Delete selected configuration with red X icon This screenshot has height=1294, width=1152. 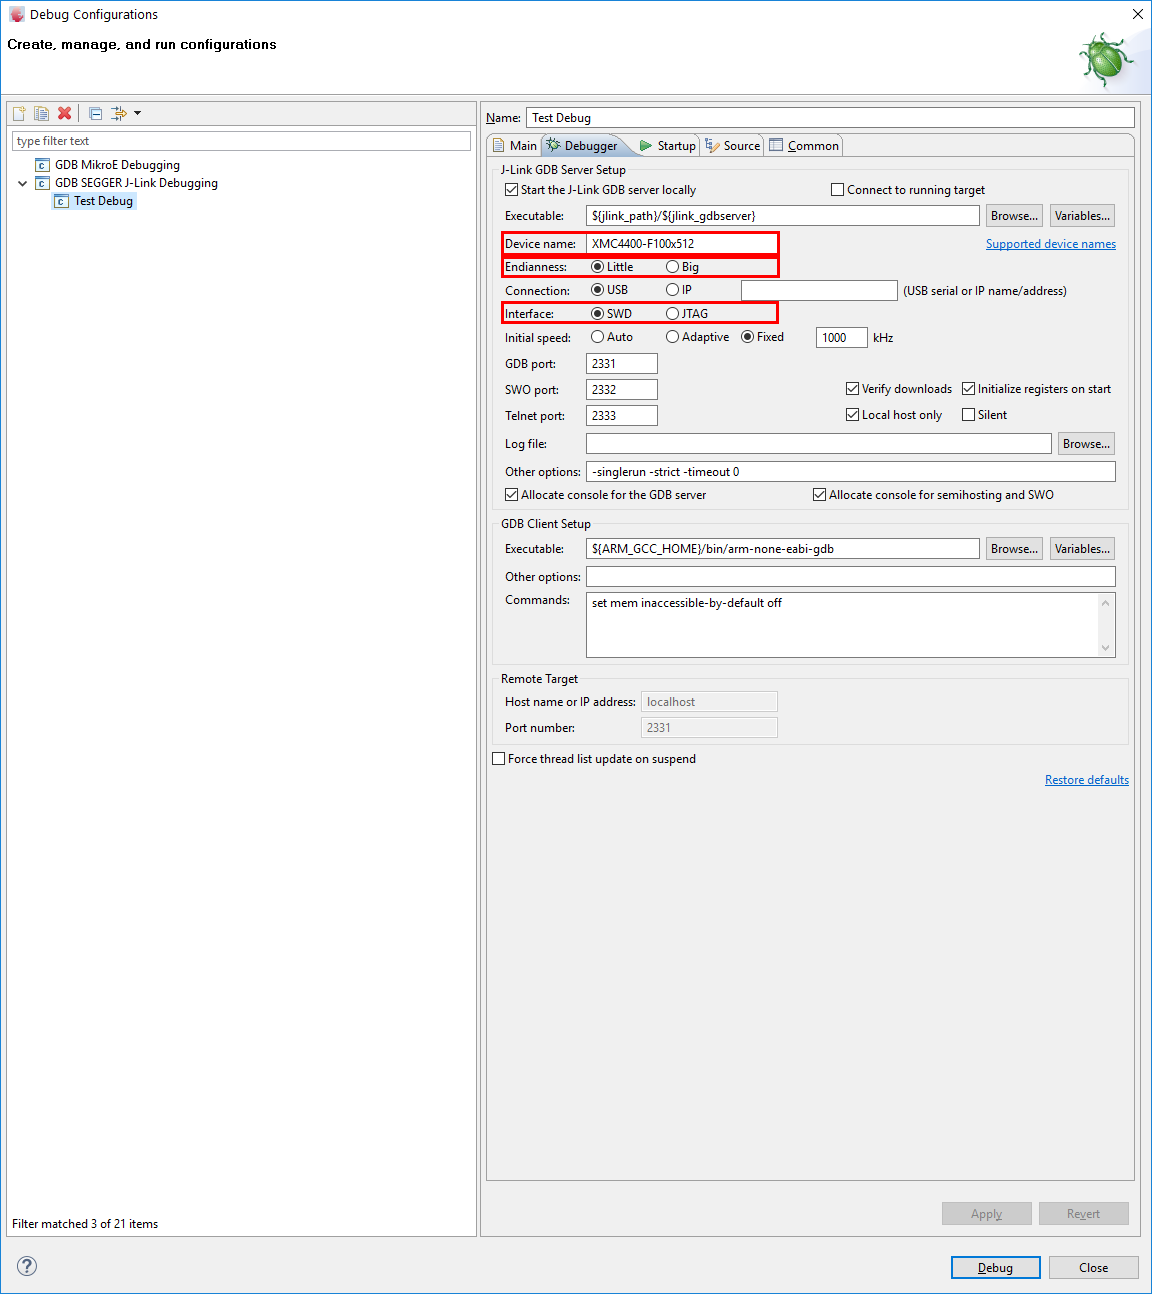(x=64, y=113)
